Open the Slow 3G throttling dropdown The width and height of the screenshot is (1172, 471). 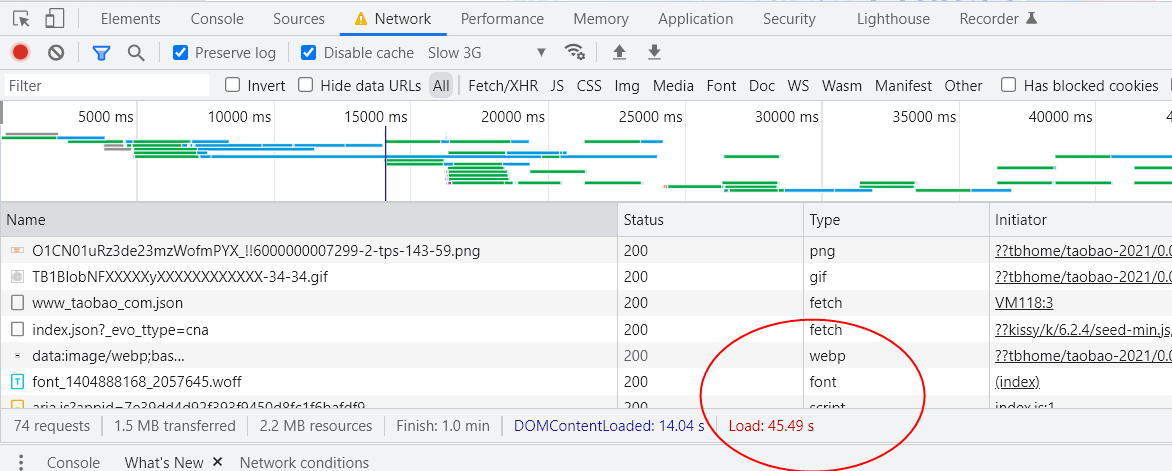pos(487,53)
